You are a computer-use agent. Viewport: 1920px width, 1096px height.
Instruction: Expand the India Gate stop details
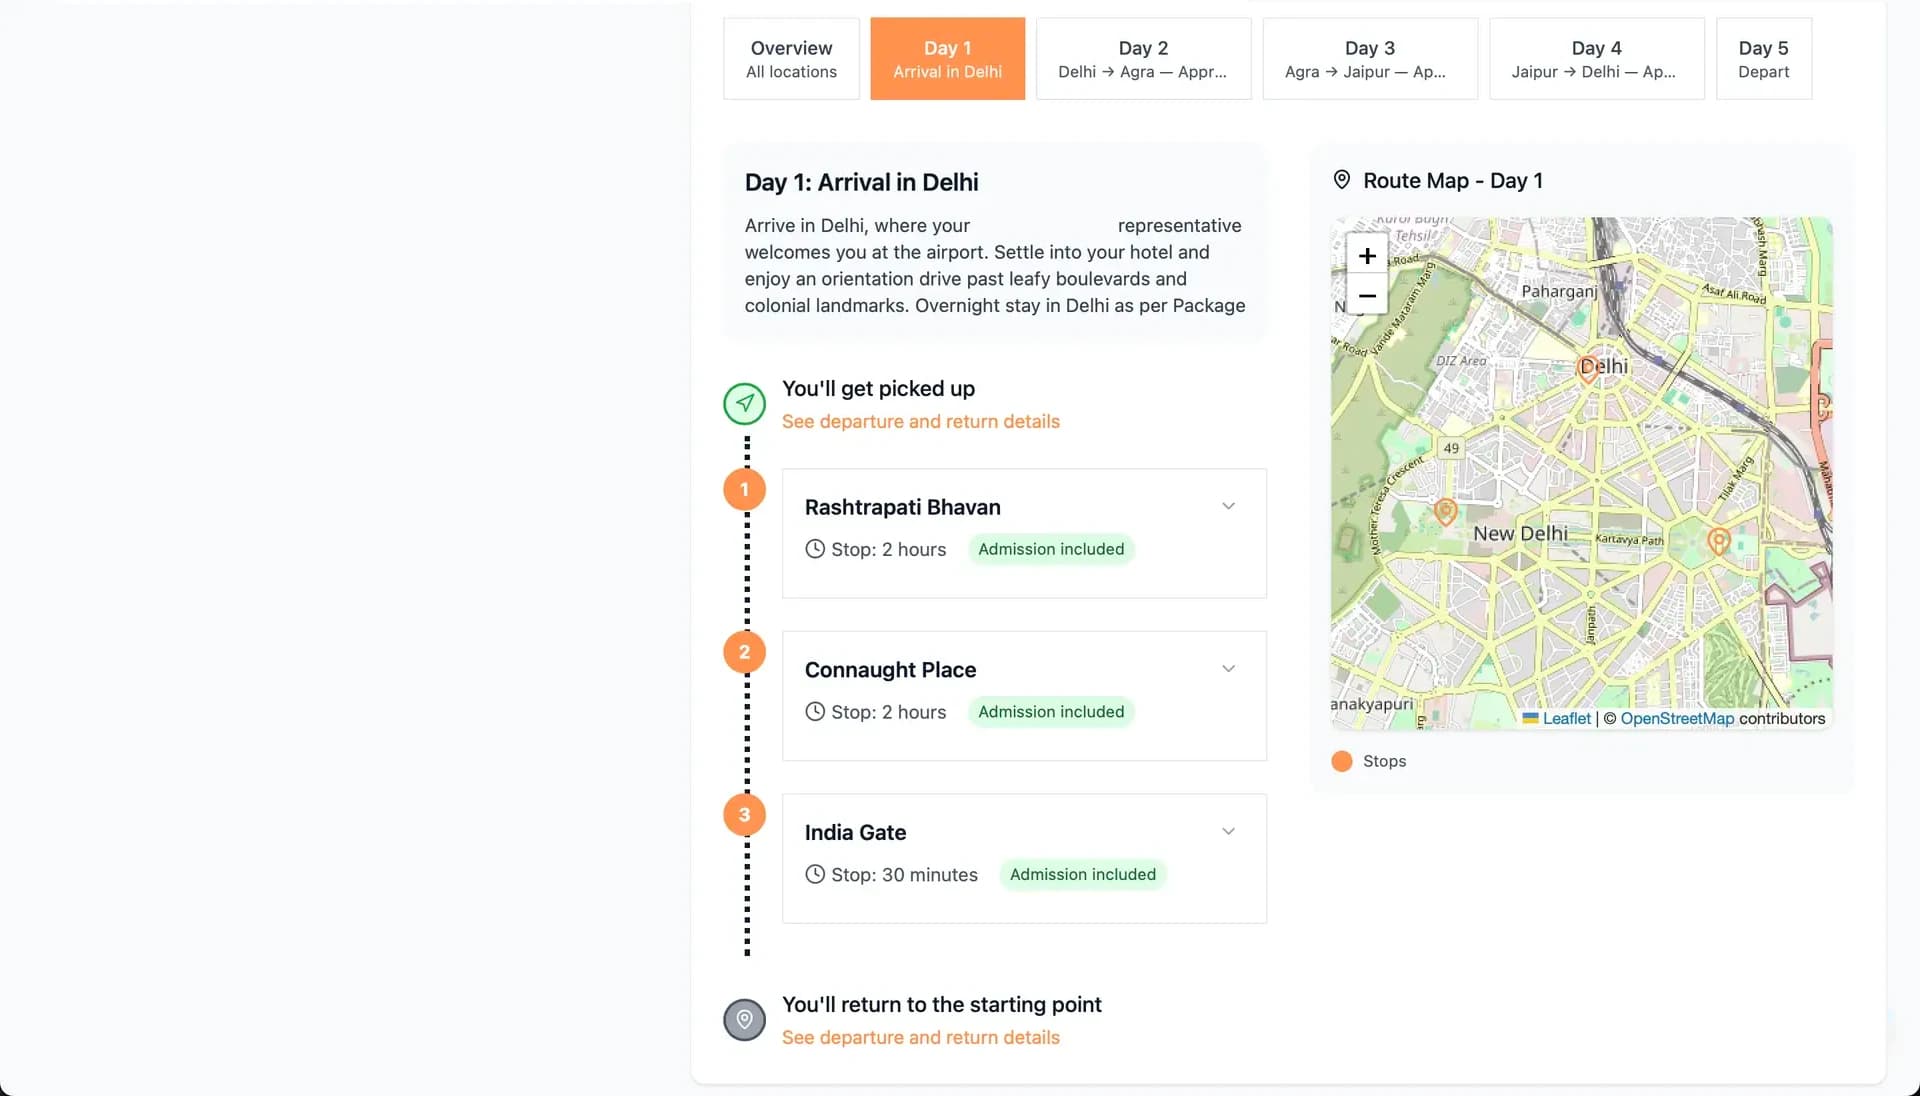coord(1228,832)
